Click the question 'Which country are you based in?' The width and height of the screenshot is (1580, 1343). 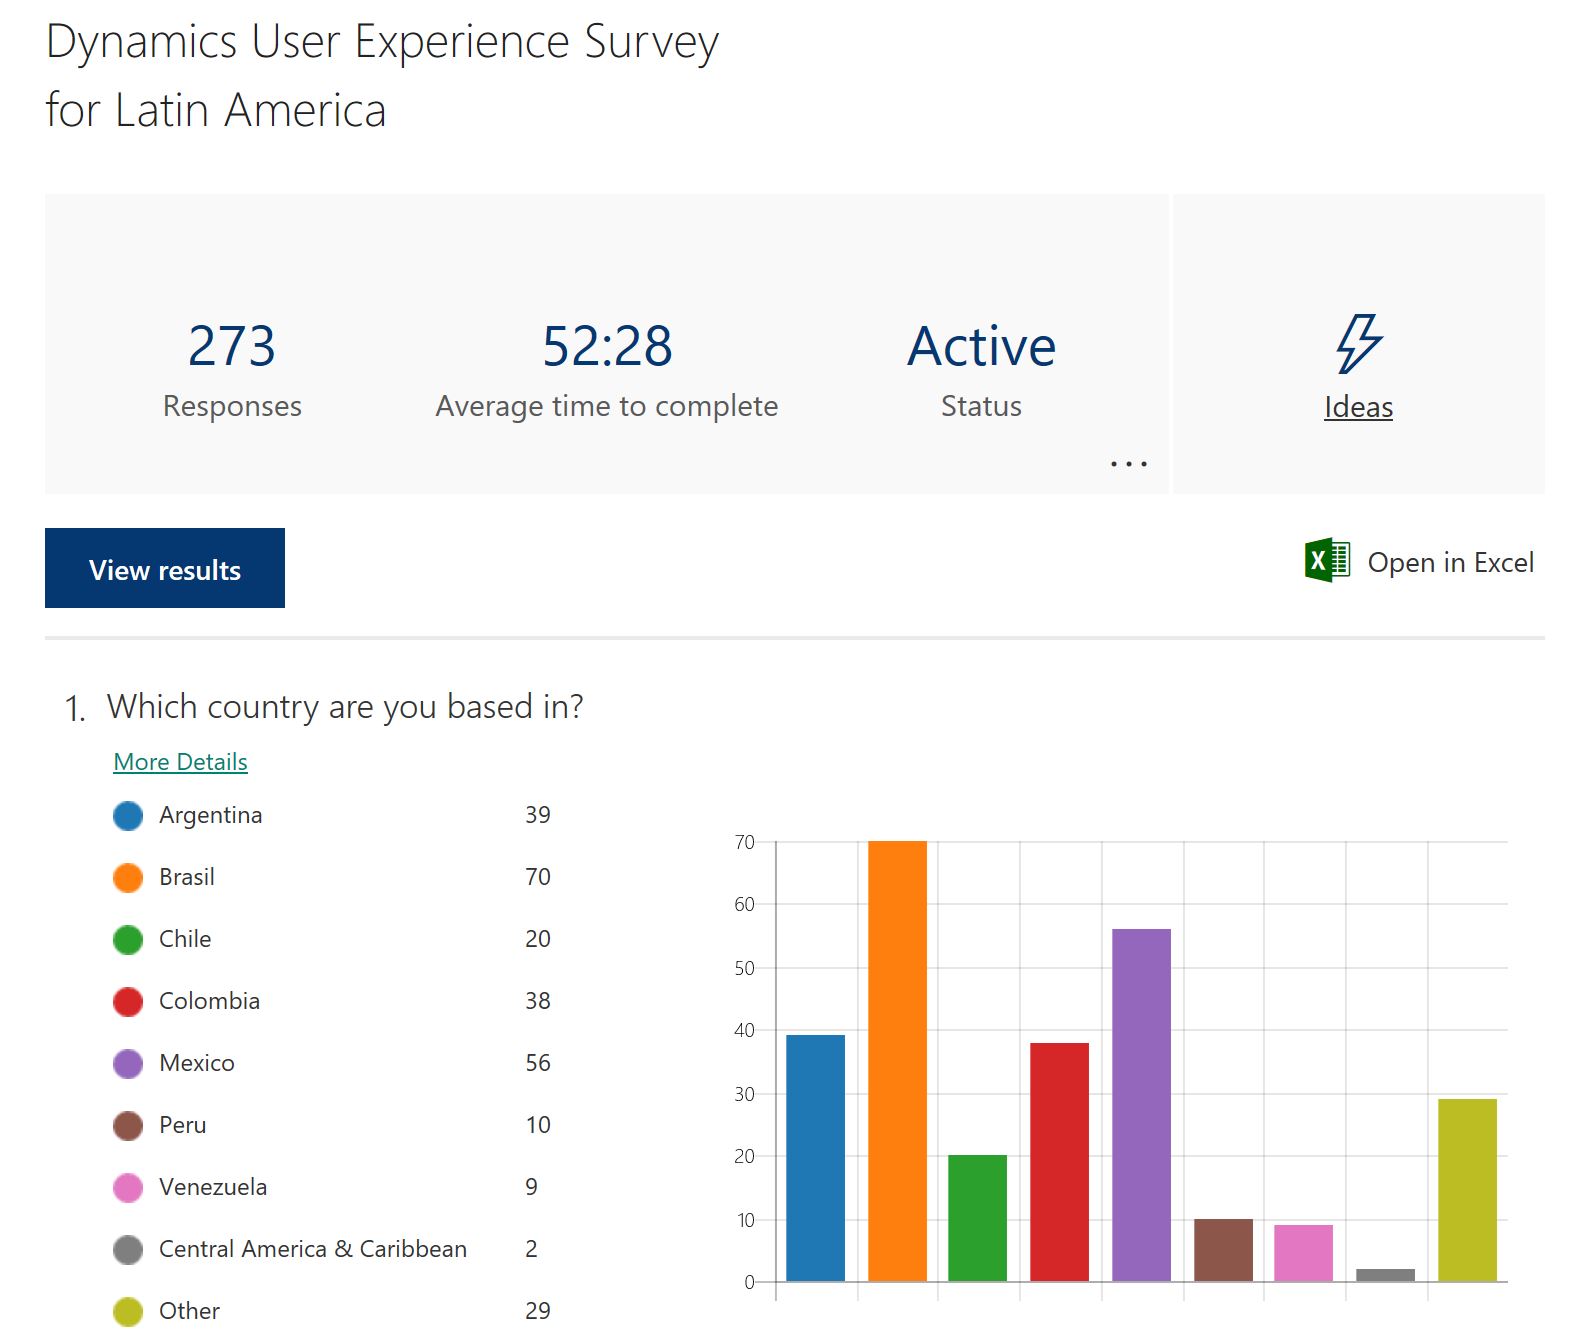pos(345,707)
